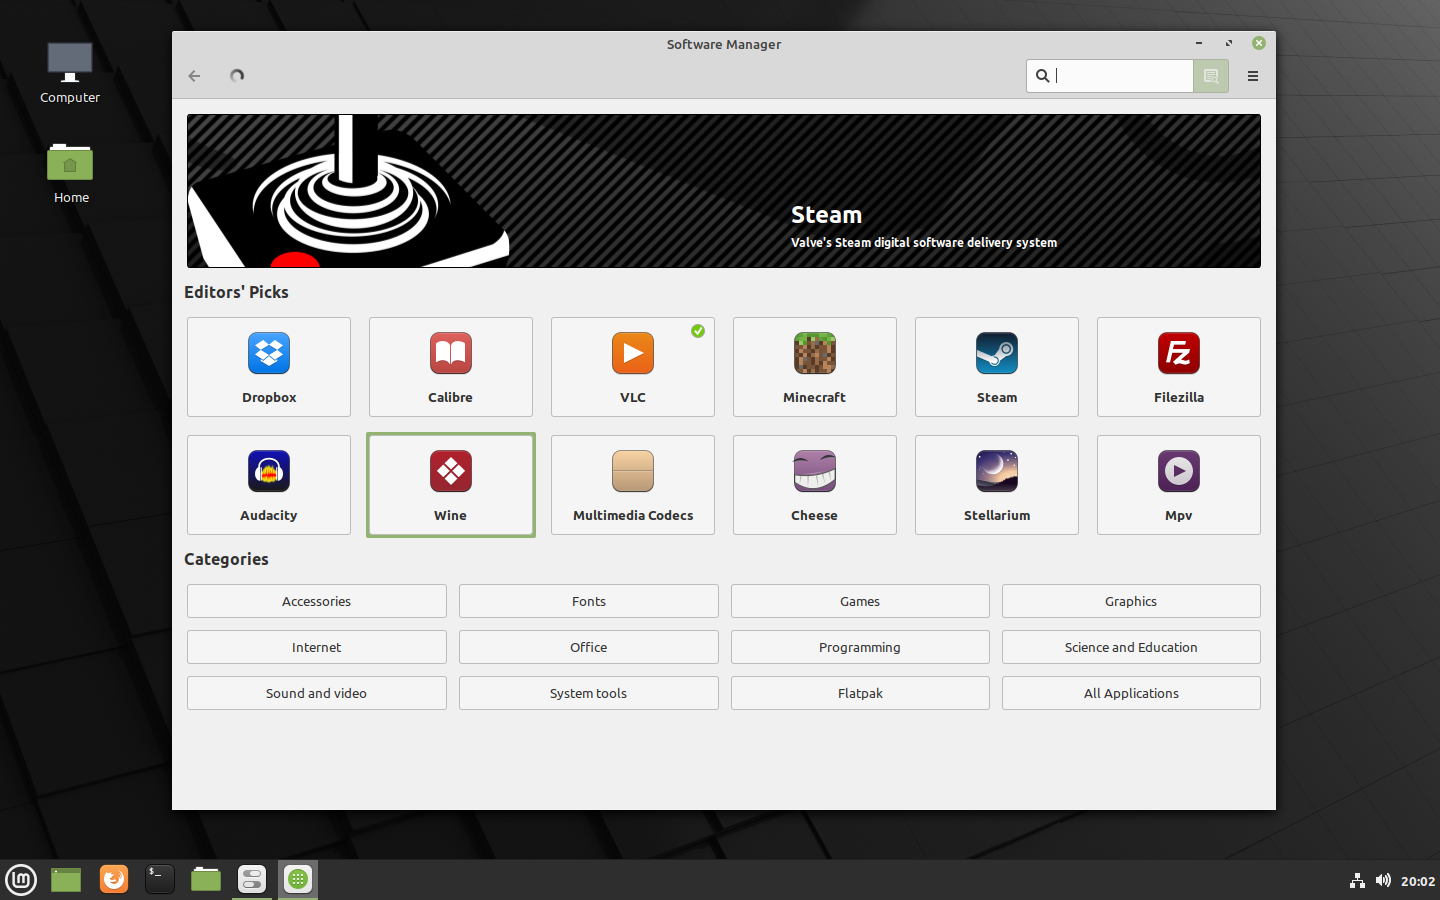The image size is (1440, 900).
Task: Toggle the search-in-descriptions button next to the search box
Action: (1211, 76)
